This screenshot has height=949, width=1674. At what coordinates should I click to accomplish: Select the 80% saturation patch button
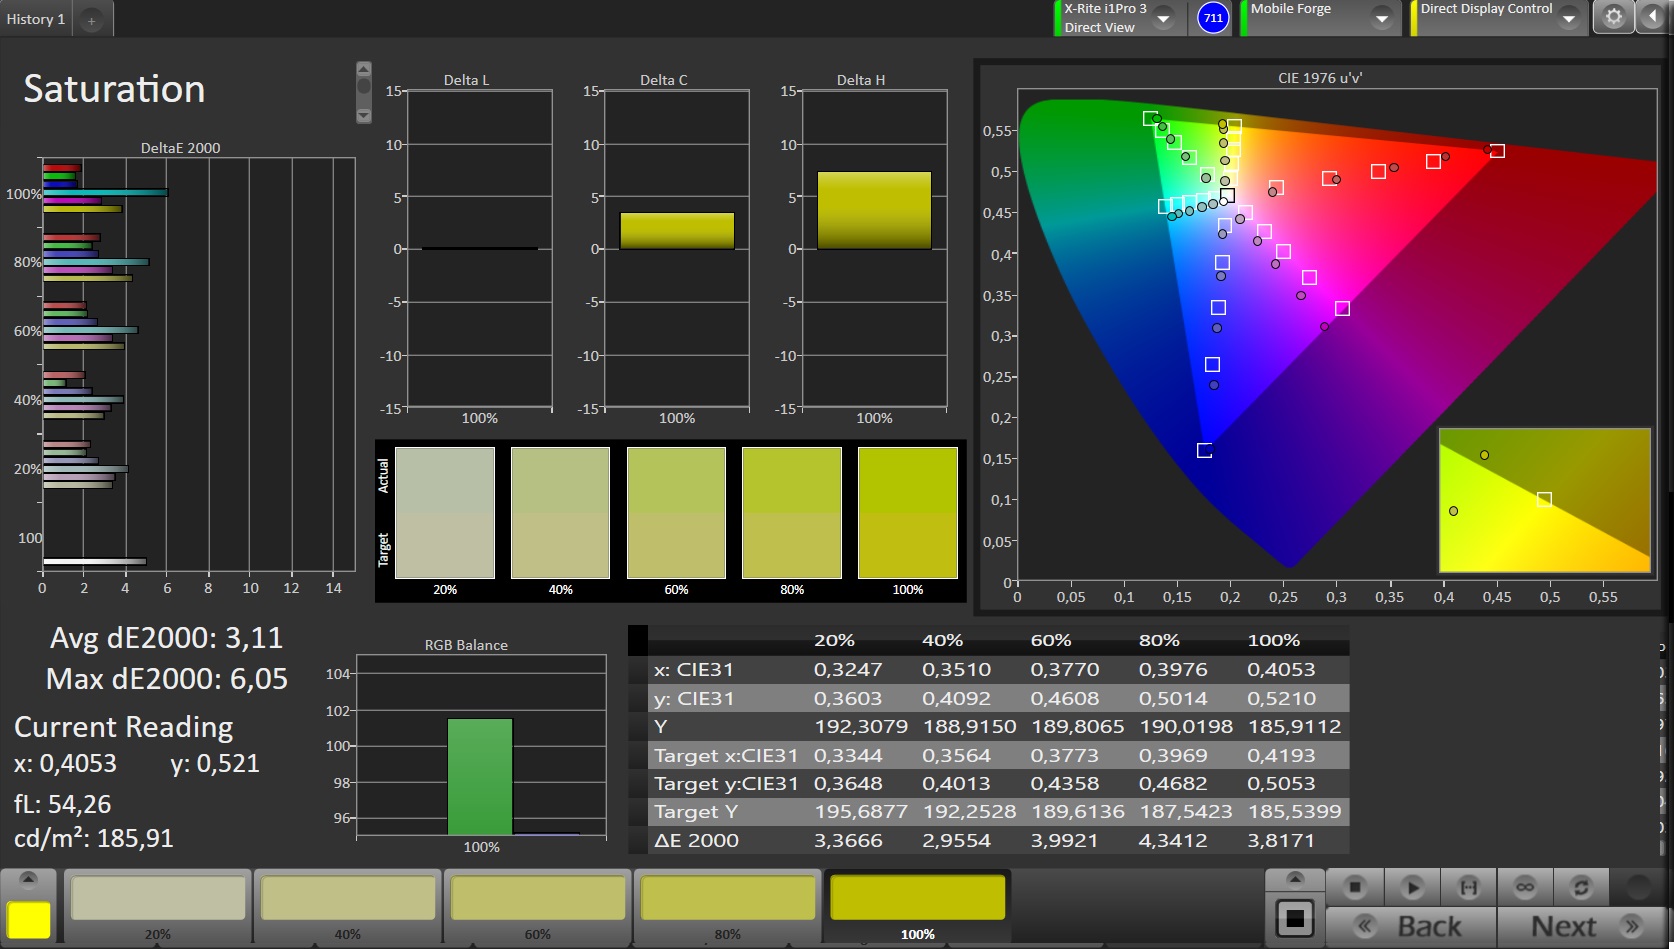click(x=727, y=907)
